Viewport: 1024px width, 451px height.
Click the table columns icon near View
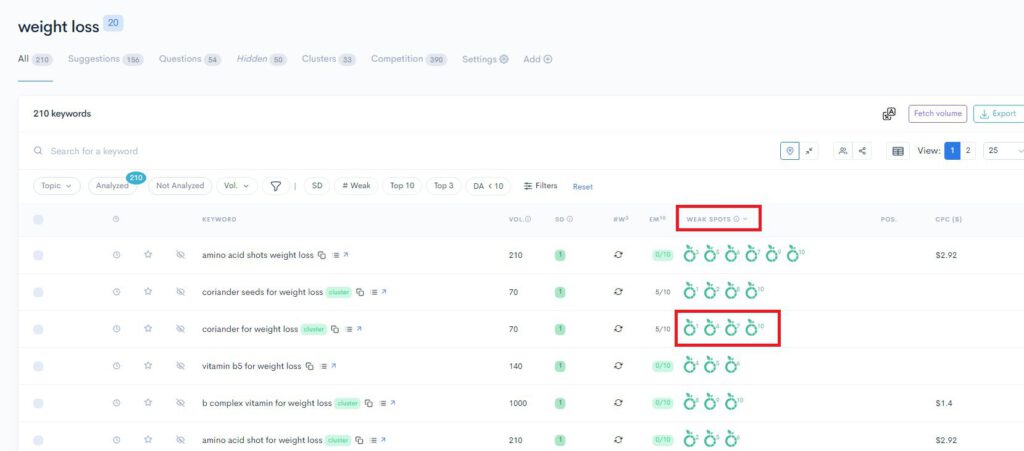[898, 151]
